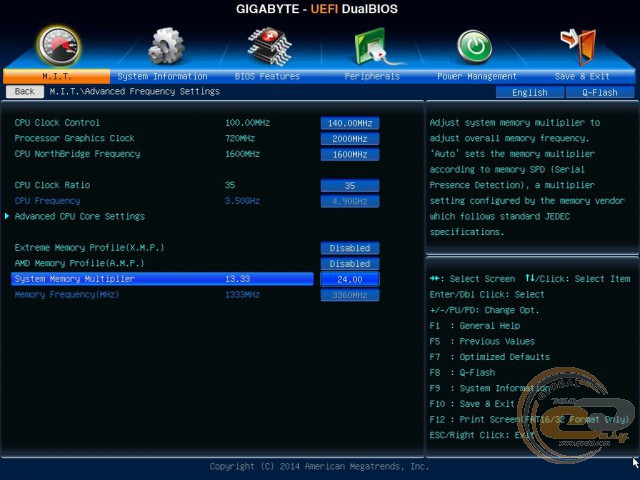Open the Extreme Memory Profile Disabled option
The image size is (640, 480).
tap(350, 248)
